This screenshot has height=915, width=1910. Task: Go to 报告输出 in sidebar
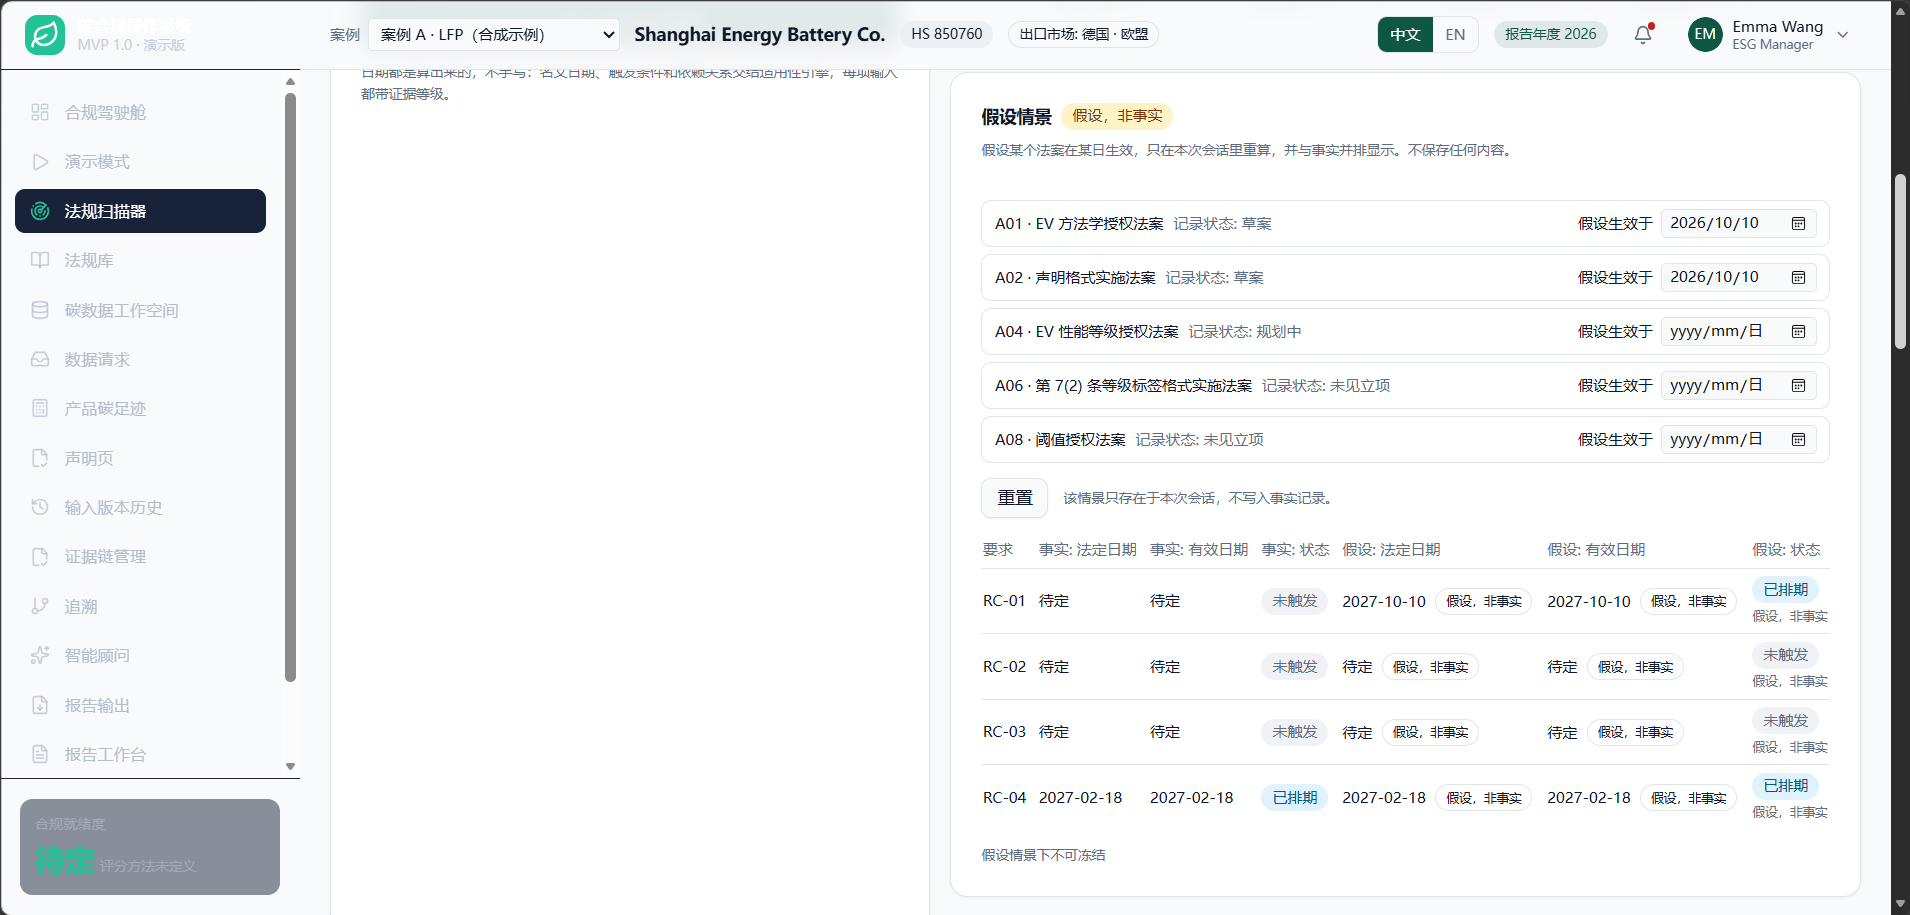(140, 705)
